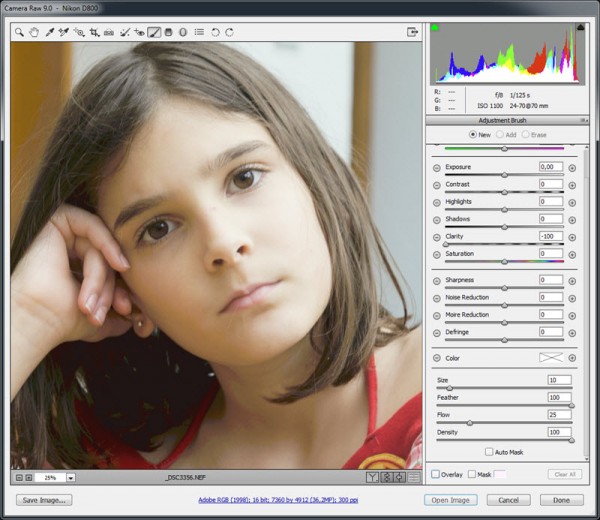Toggle full screen mode icon

tap(412, 32)
